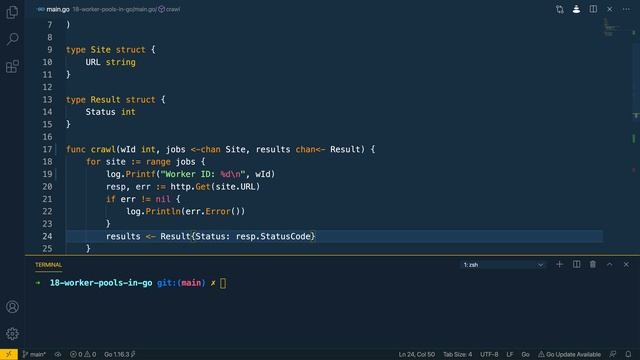Open the Accounts menu icon
640x360 pixels.
(12, 307)
